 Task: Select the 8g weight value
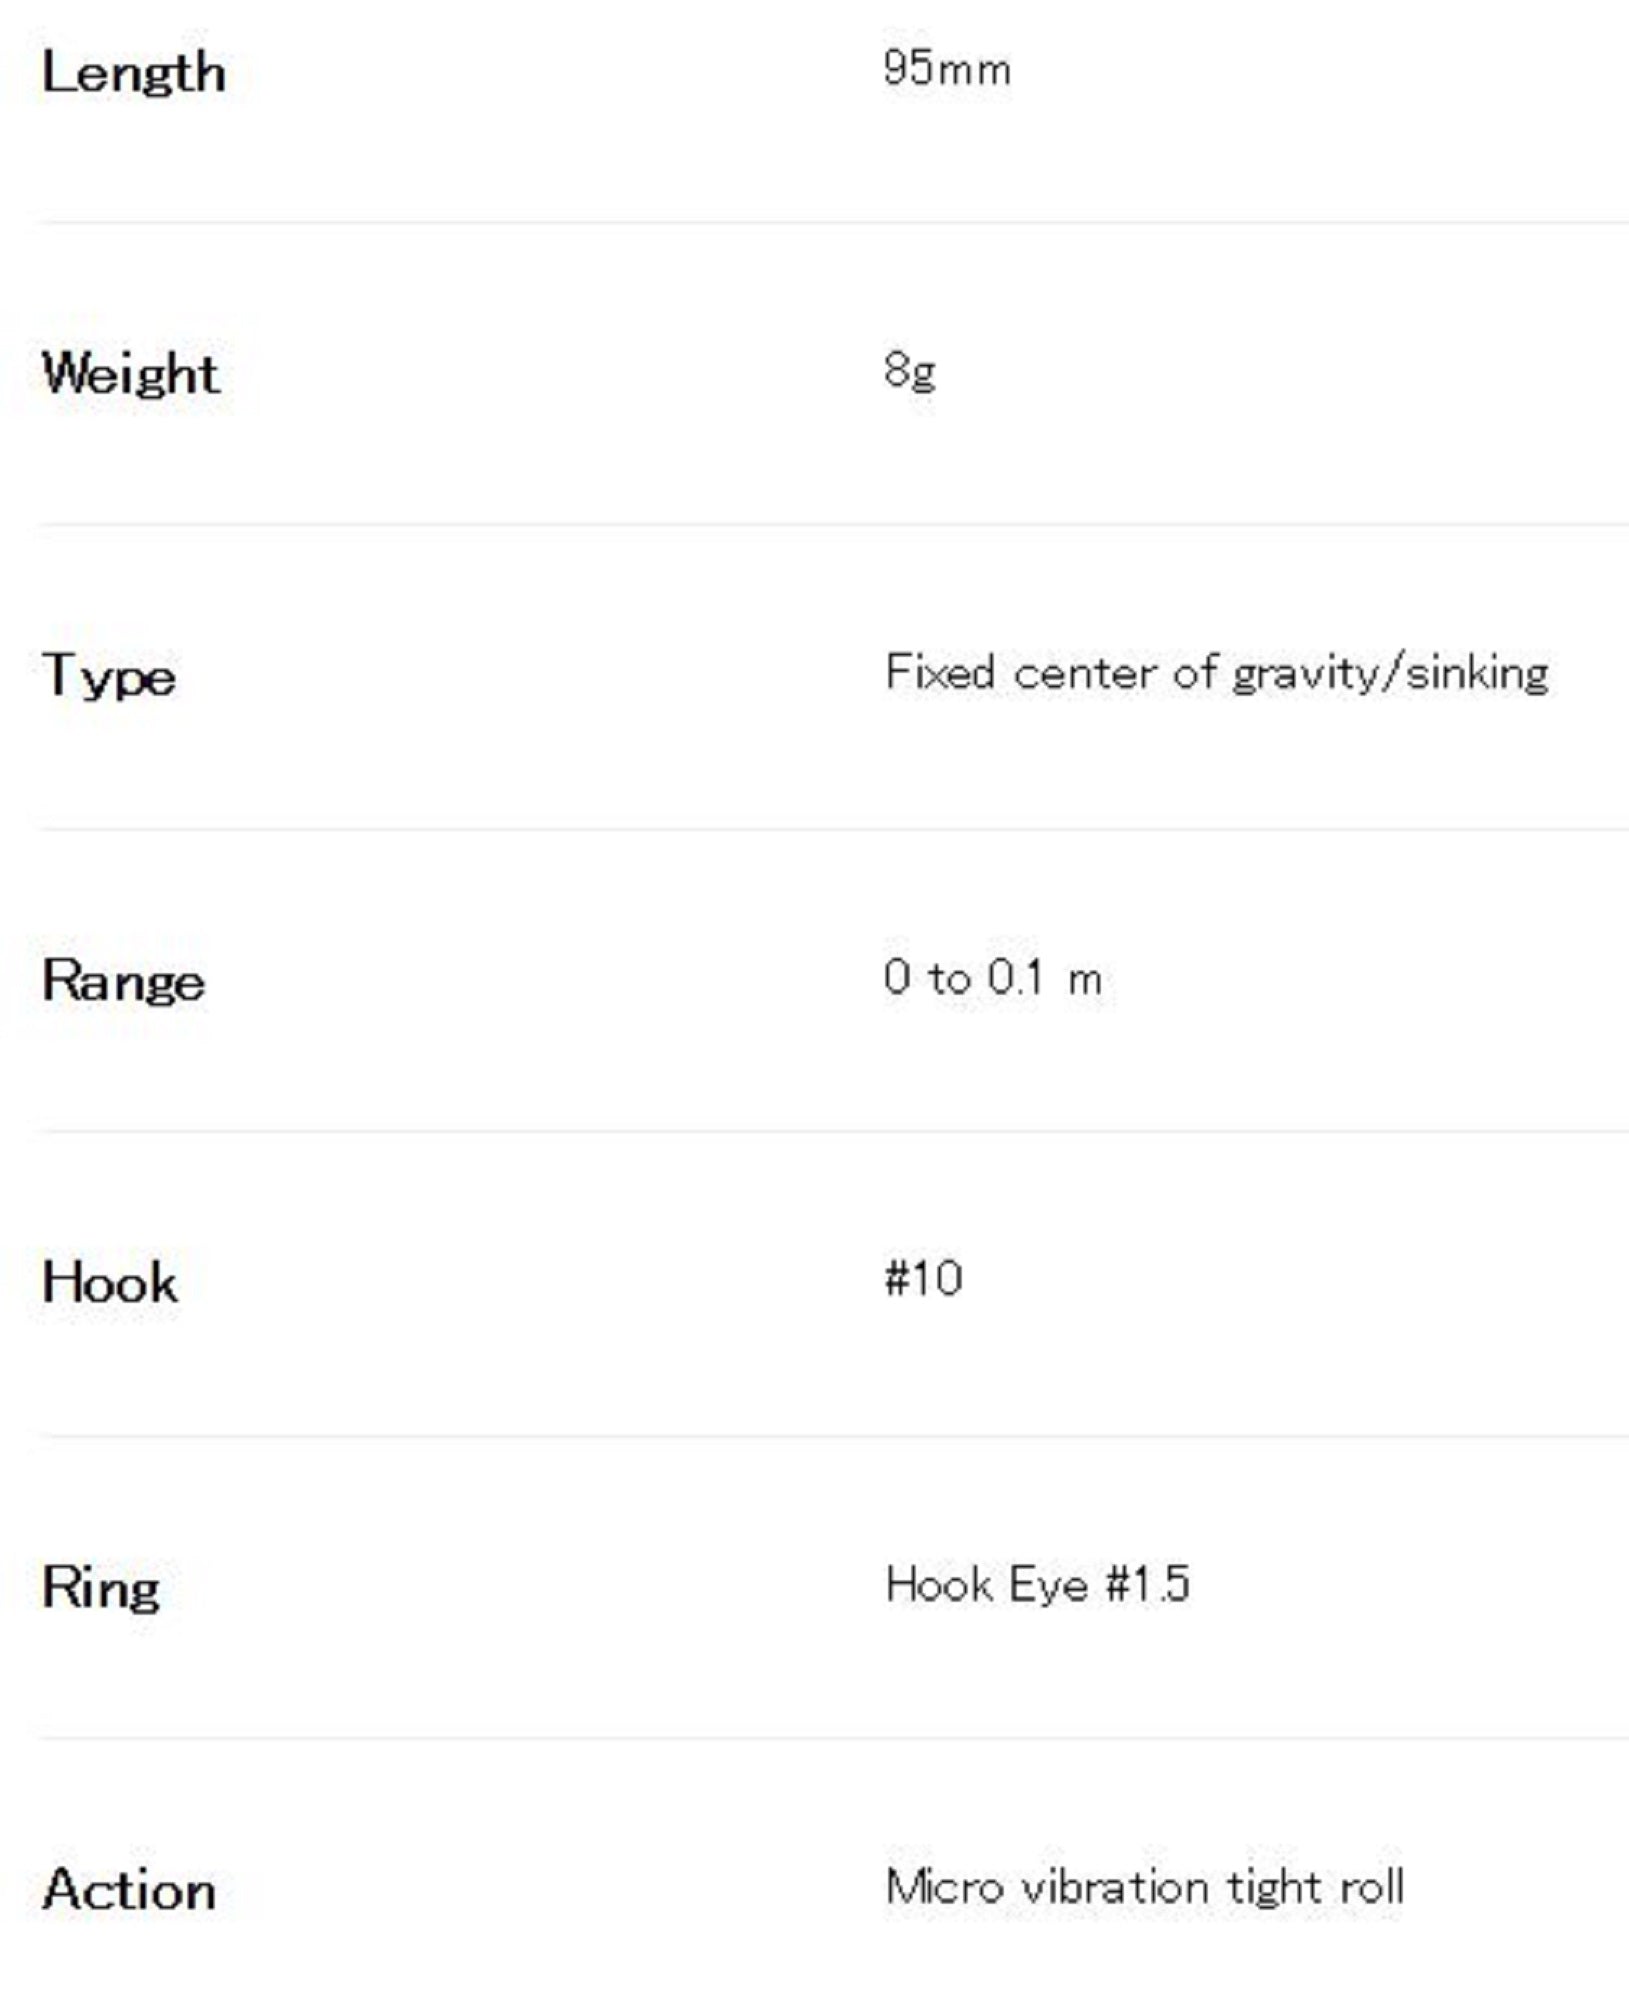click(910, 371)
